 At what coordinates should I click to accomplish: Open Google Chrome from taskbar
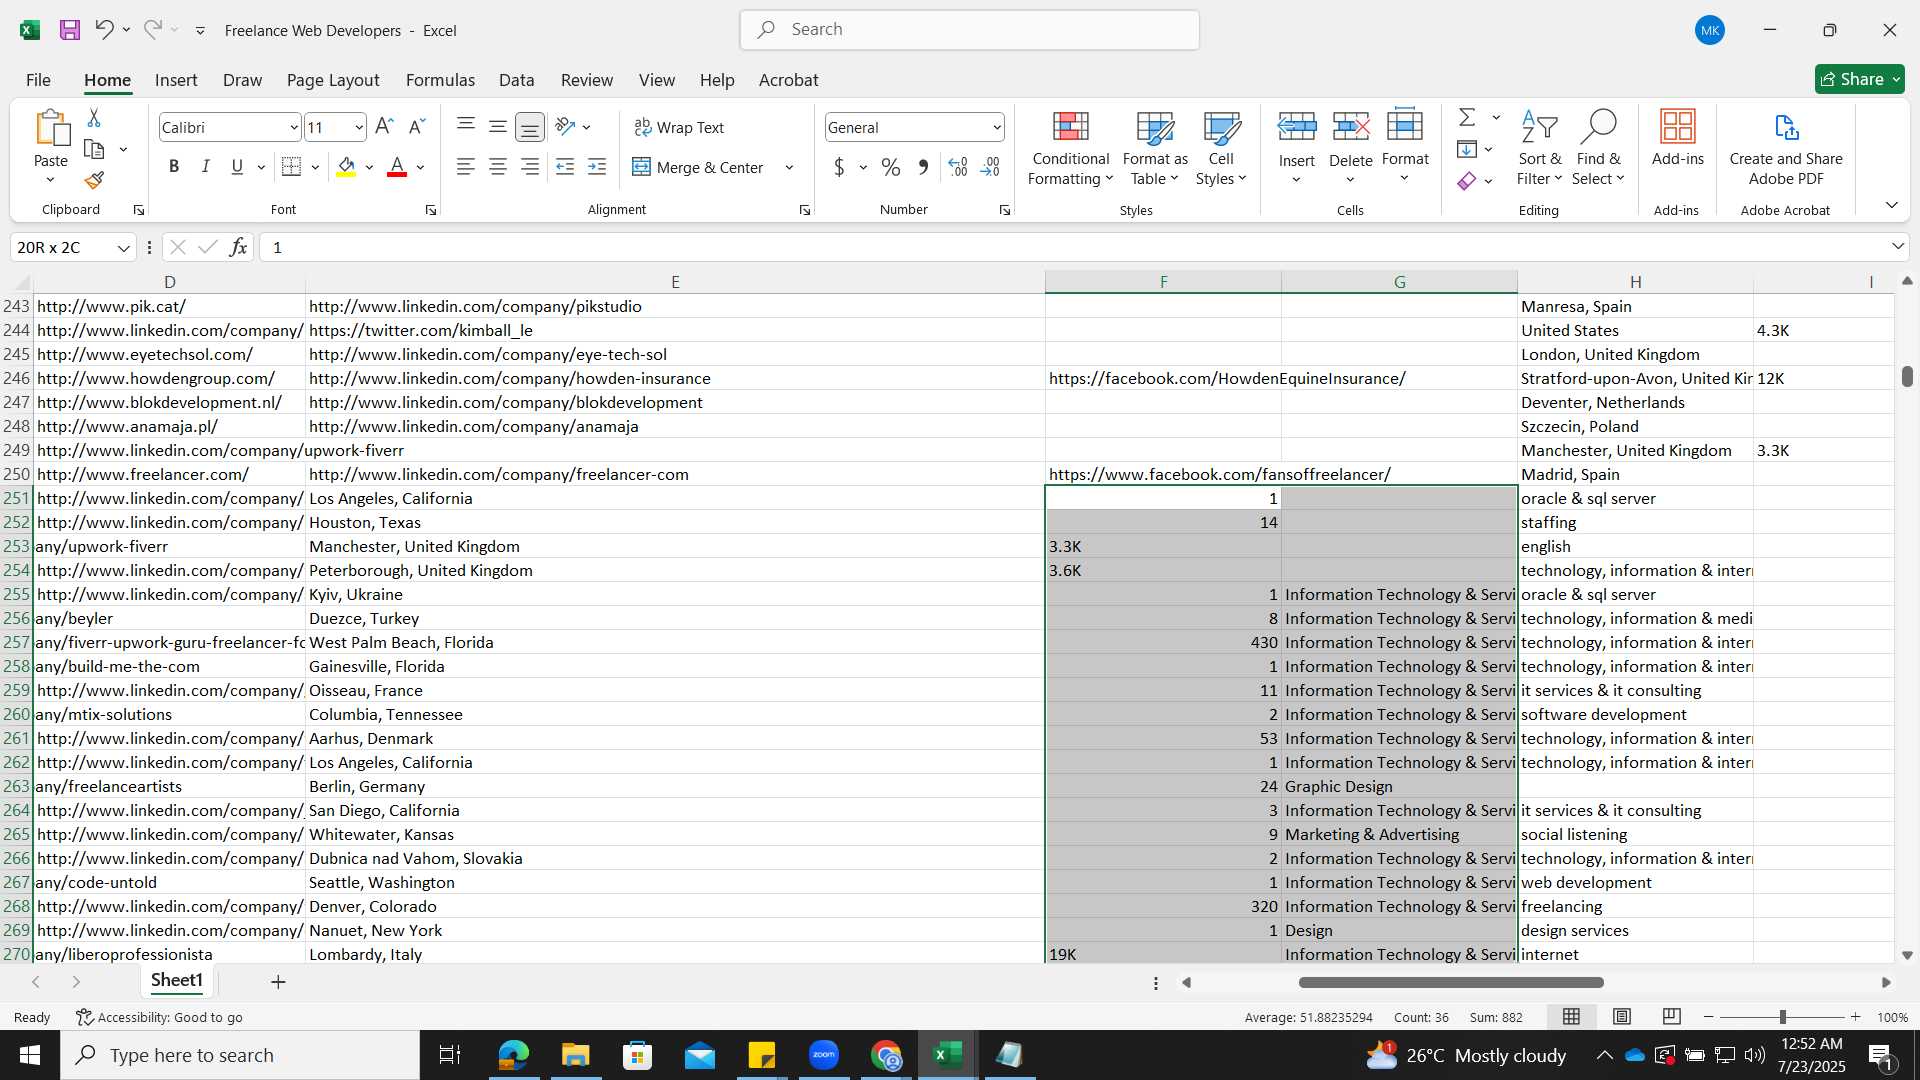click(886, 1055)
